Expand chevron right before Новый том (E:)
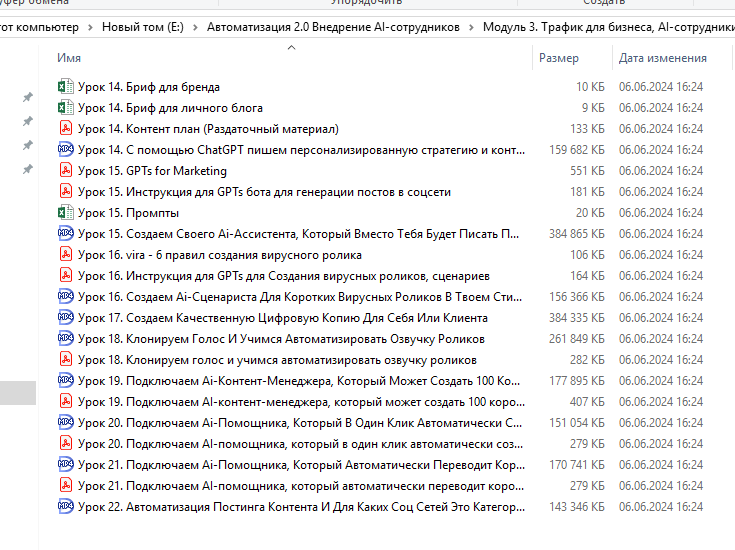This screenshot has width=735, height=550. [x=90, y=28]
